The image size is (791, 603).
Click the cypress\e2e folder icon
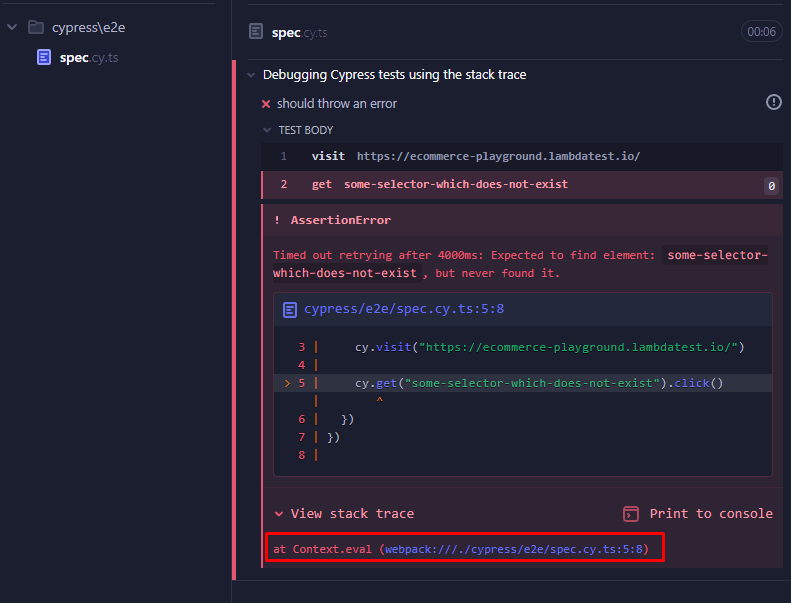coord(36,27)
